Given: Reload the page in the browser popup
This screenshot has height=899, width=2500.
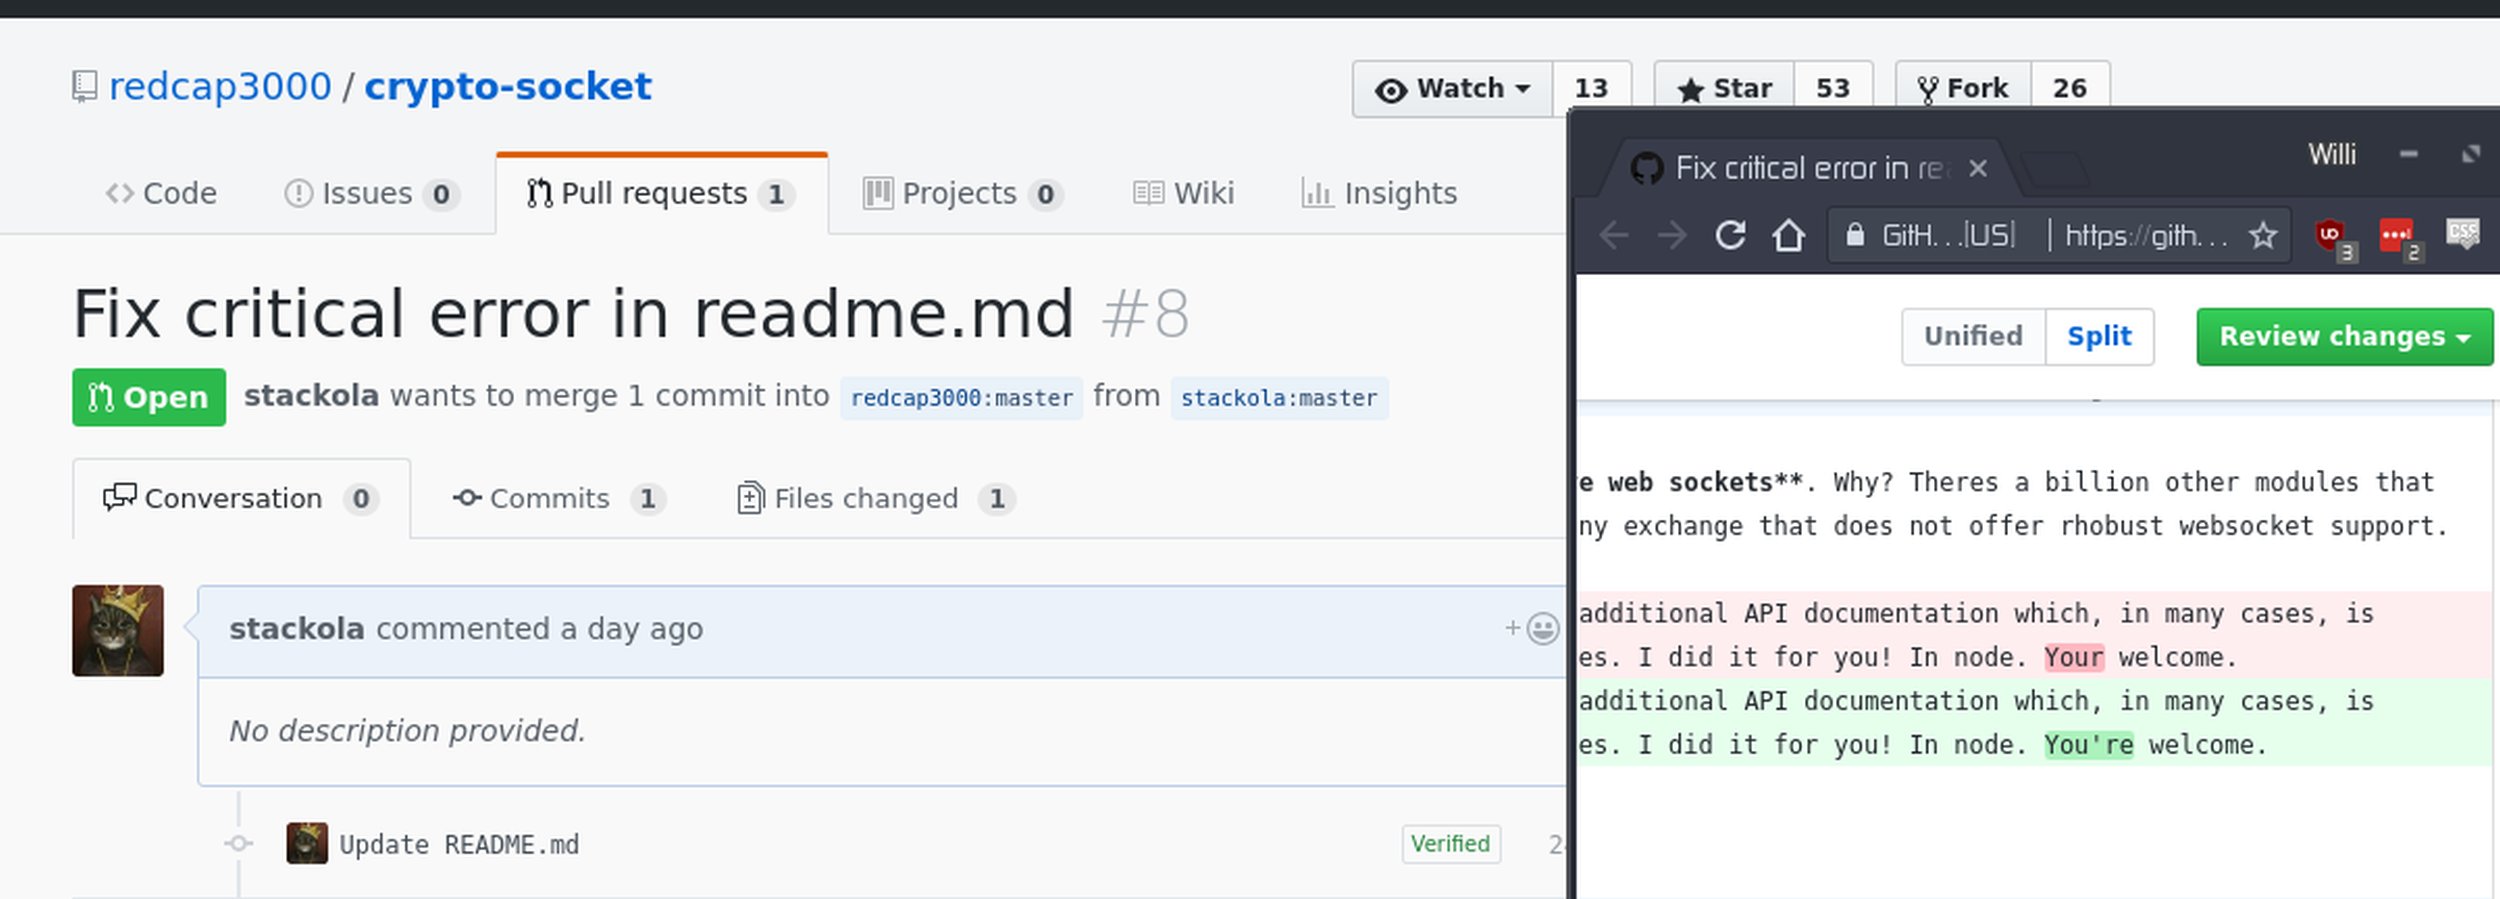Looking at the screenshot, I should [x=1730, y=236].
